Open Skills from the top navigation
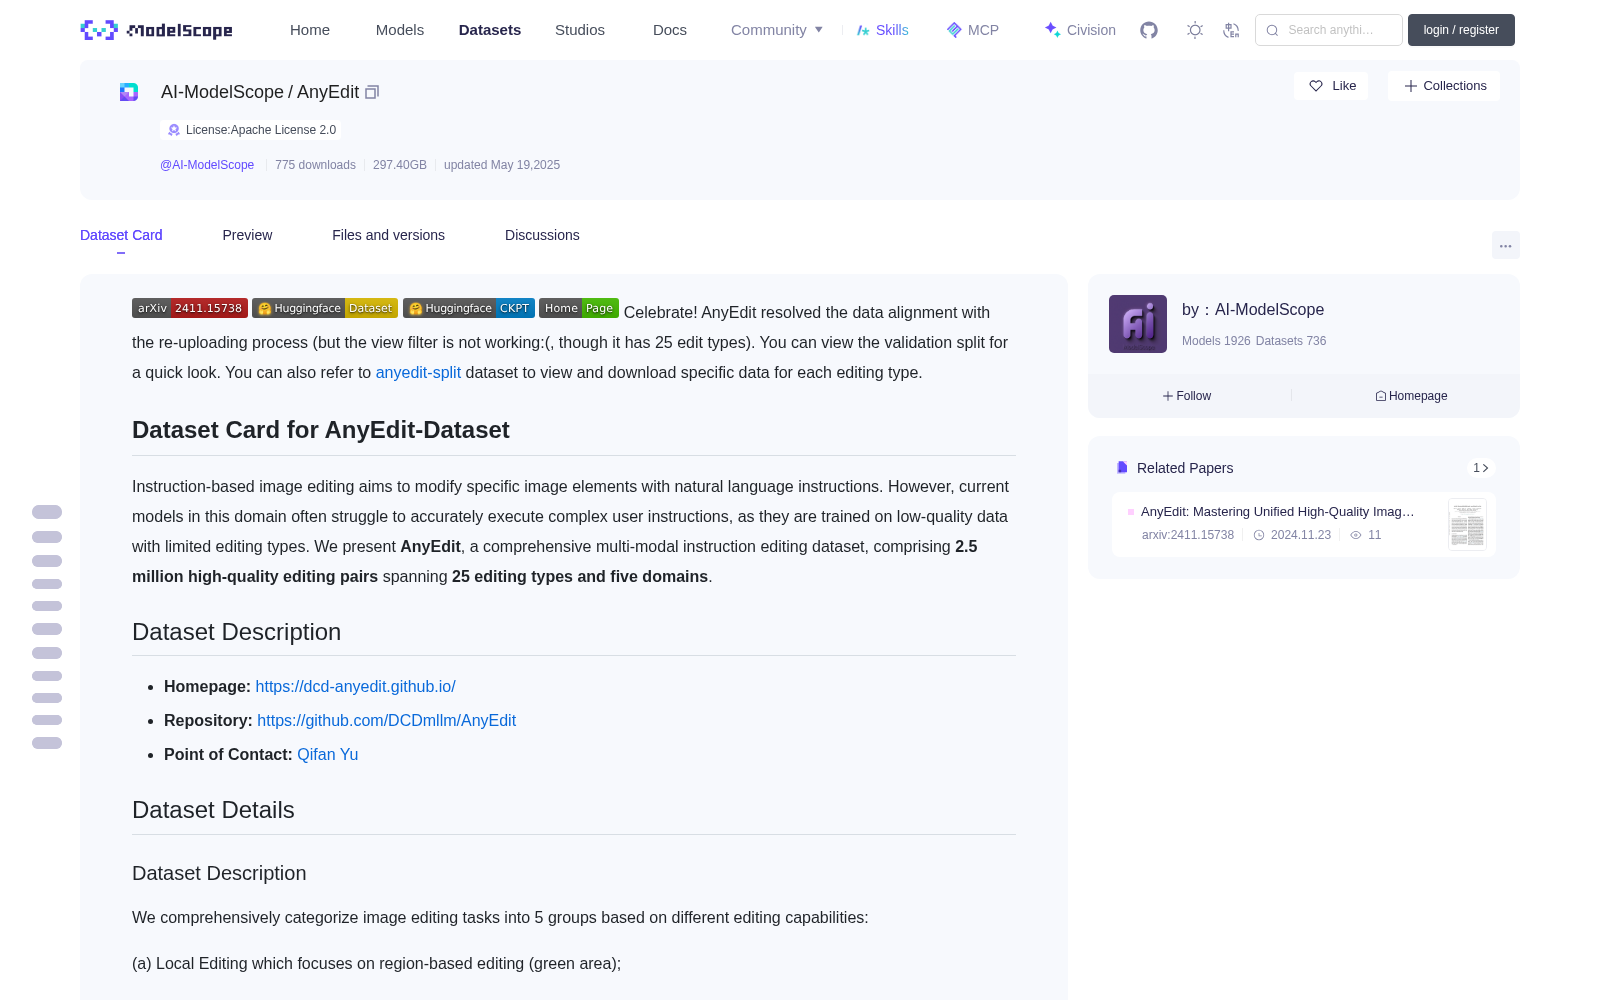The width and height of the screenshot is (1600, 1000). click(x=882, y=30)
